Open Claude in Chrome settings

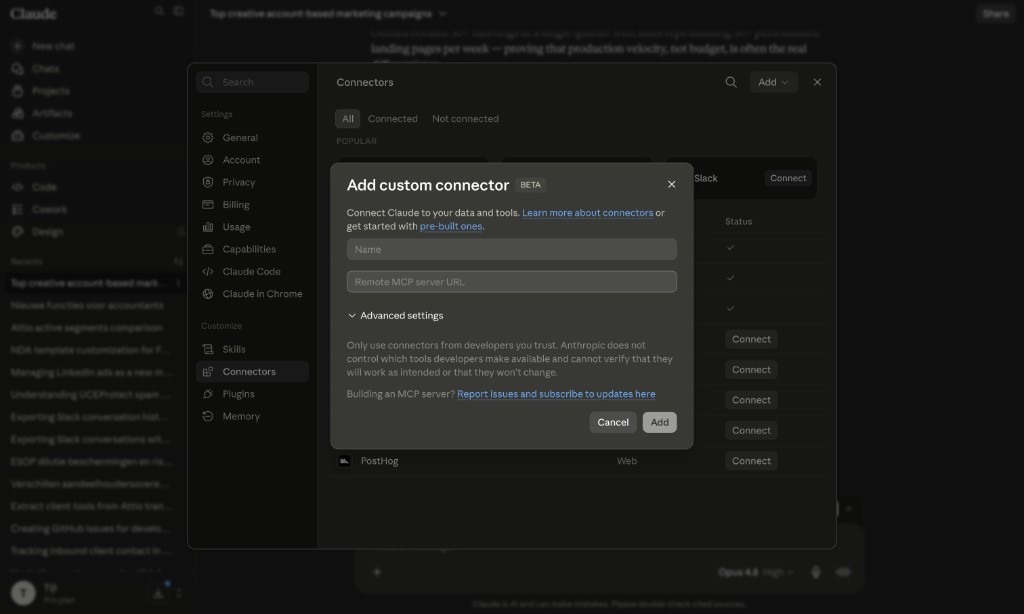pyautogui.click(x=252, y=294)
